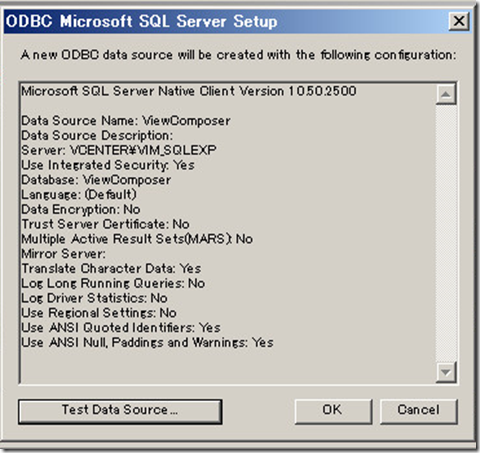Click the scroll up arrow in configuration list

pos(446,95)
